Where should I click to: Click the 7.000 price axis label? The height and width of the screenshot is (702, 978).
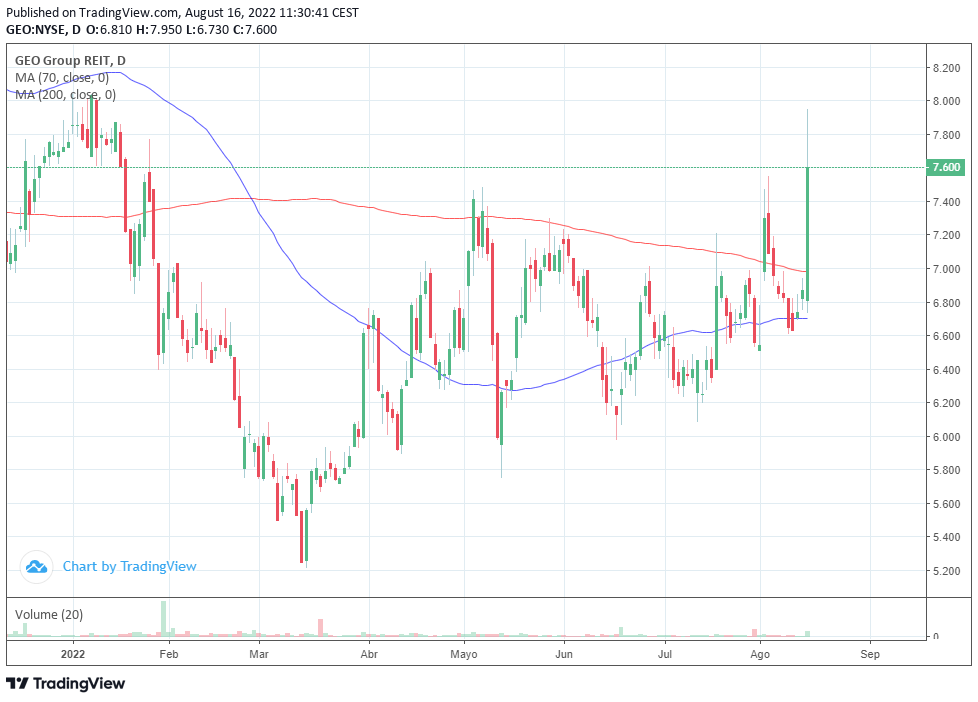tap(946, 269)
